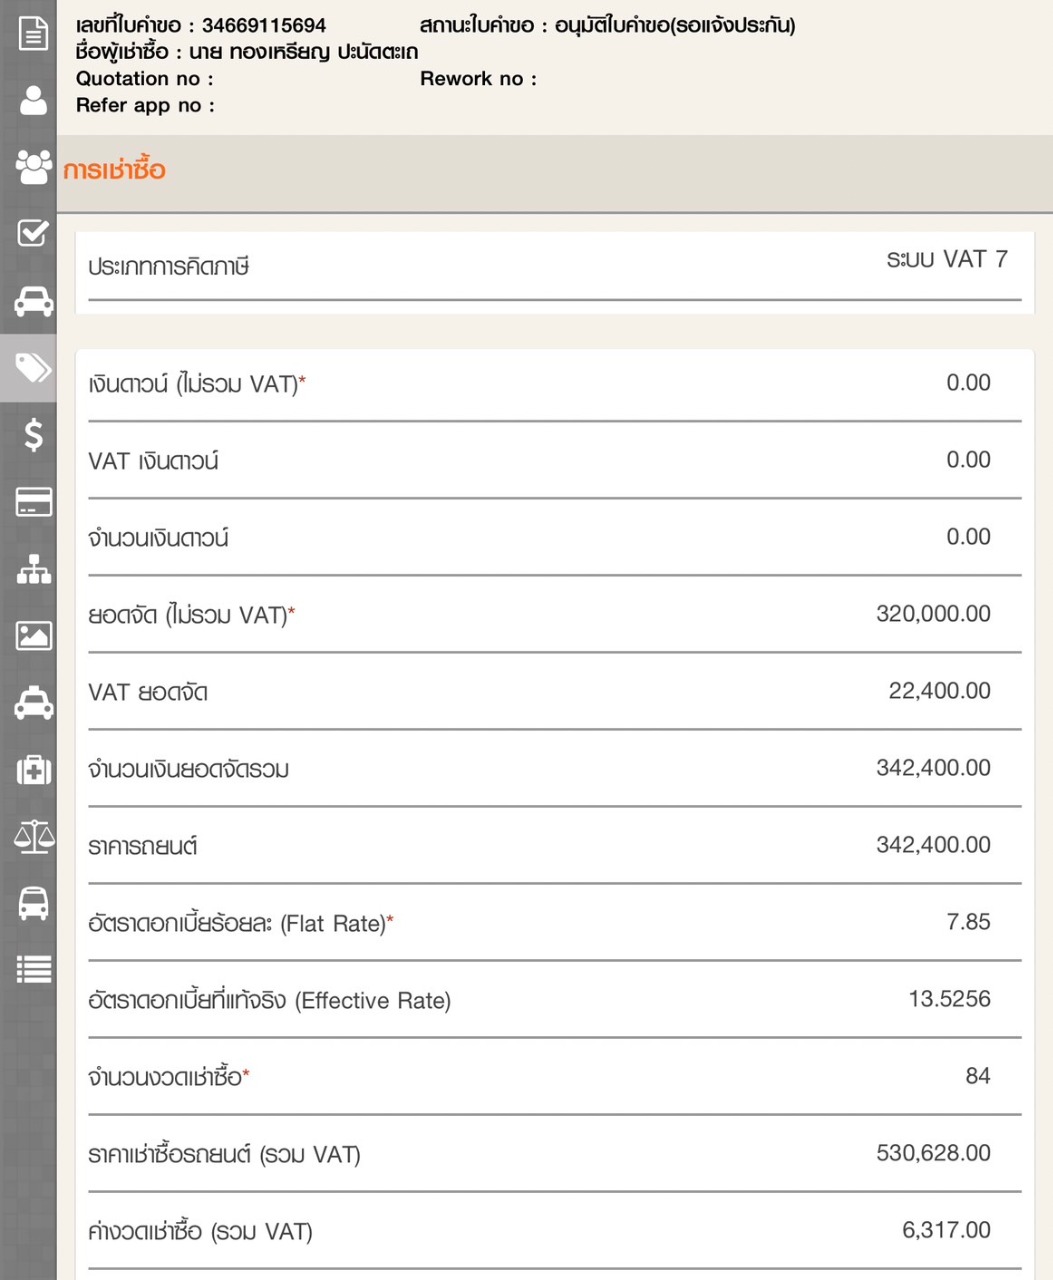Open the document icon in the sidebar
Screen dimensions: 1053x1280
click(x=33, y=33)
